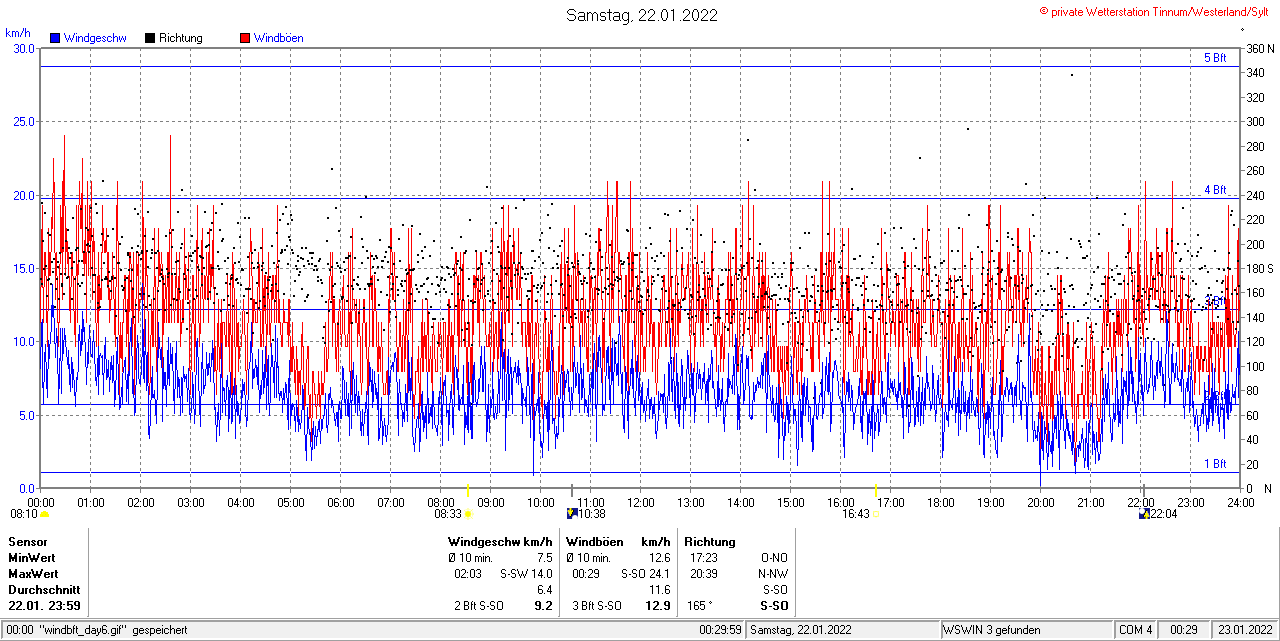1280x641 pixels.
Task: Click the title Samstag, 22.01.2022
Action: 641,15
